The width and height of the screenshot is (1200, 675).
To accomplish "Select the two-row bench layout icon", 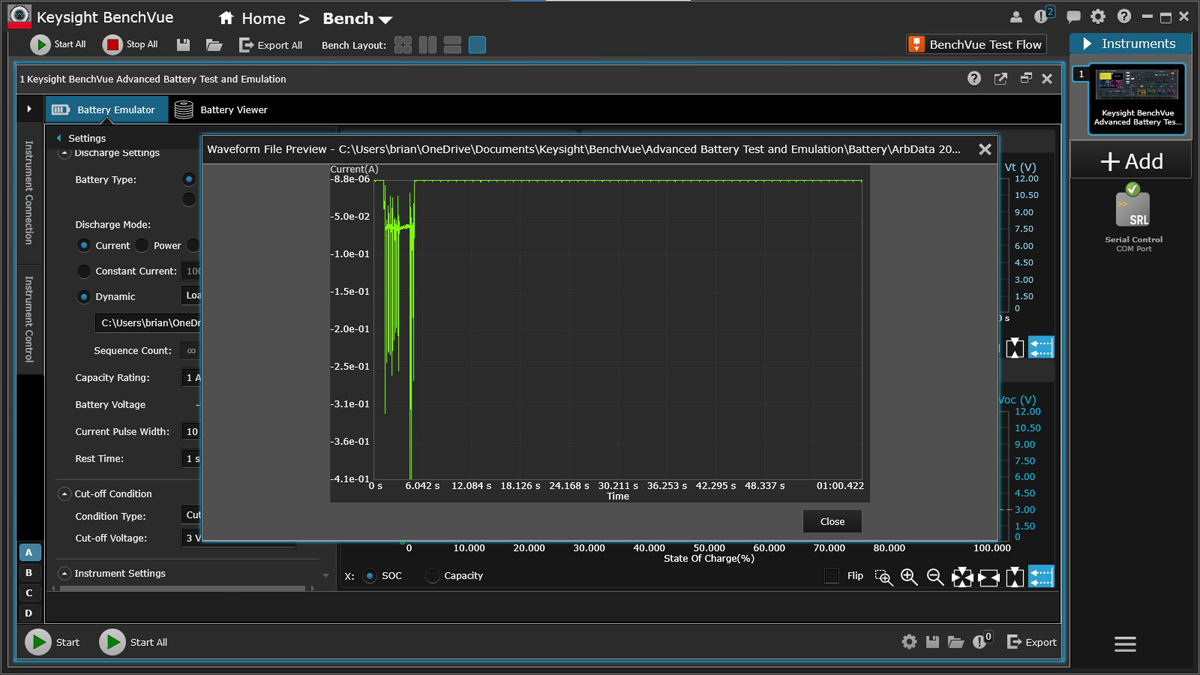I will [x=452, y=45].
